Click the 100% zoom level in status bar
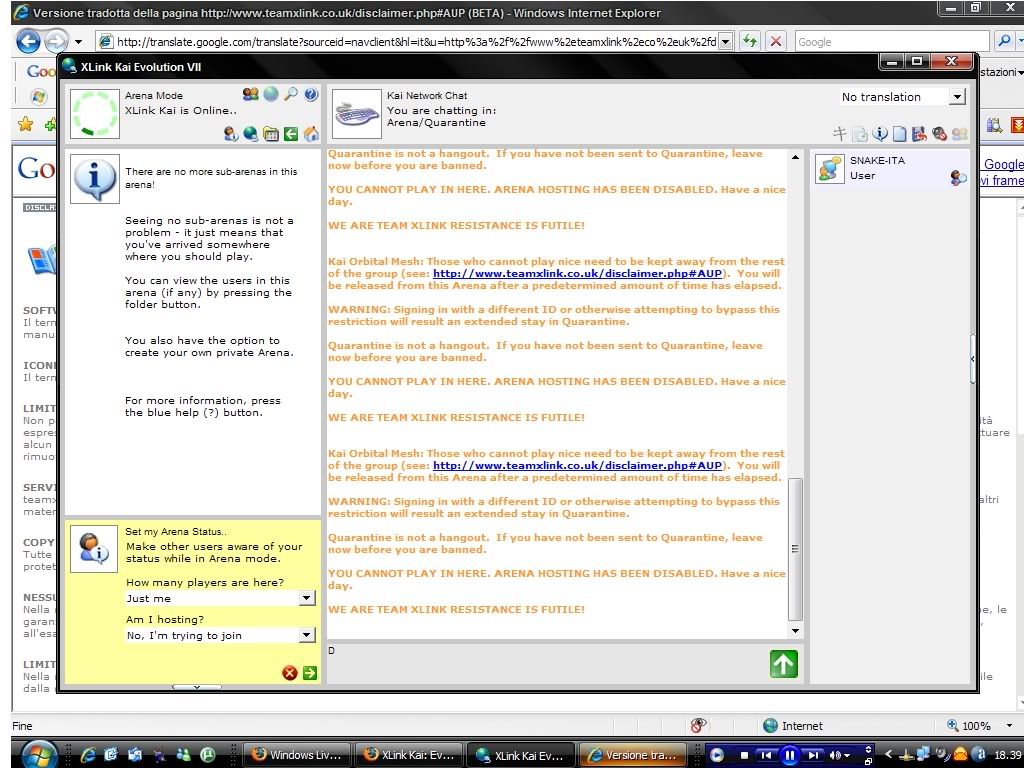This screenshot has width=1024, height=768. (969, 726)
